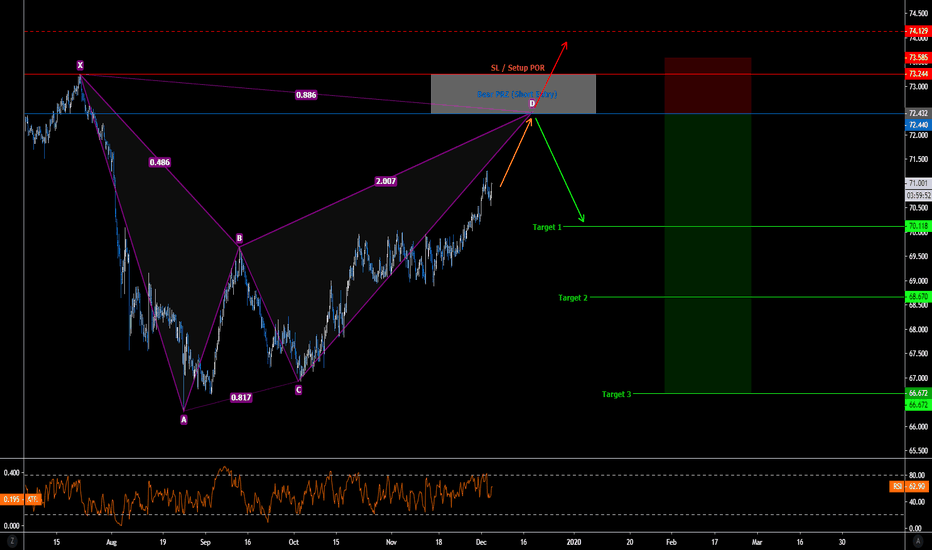Click the D point marker of the pattern
This screenshot has height=550, width=932.
tap(532, 104)
